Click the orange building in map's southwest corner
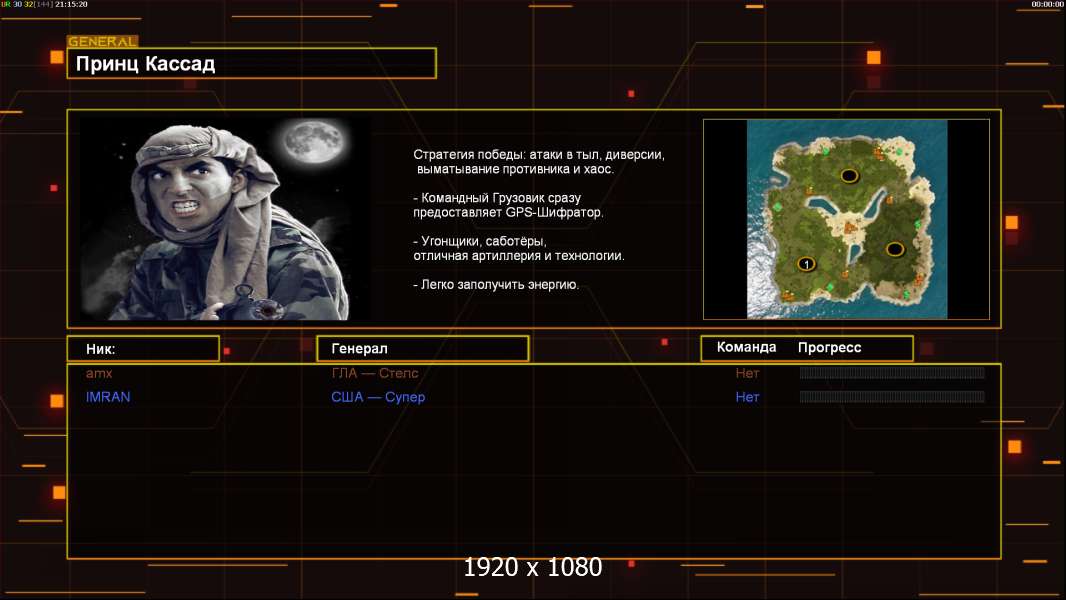Screen dimensions: 1066x600 (788, 294)
